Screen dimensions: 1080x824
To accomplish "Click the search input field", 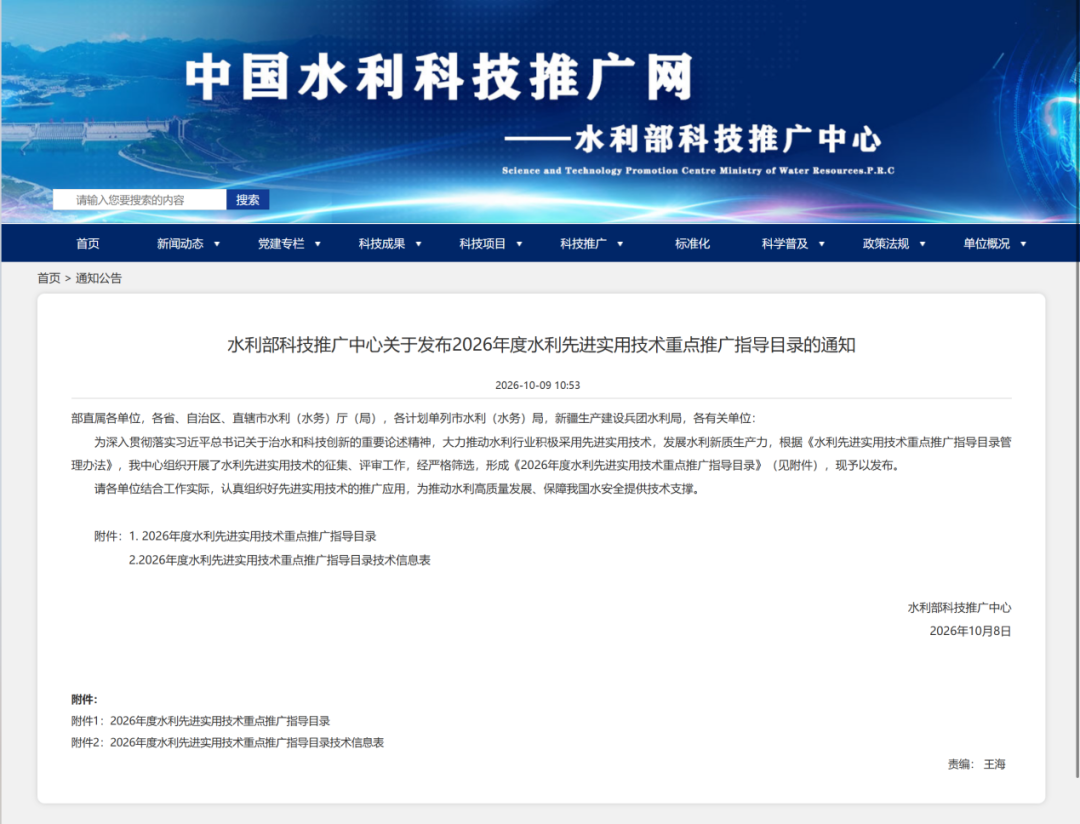I will 139,200.
